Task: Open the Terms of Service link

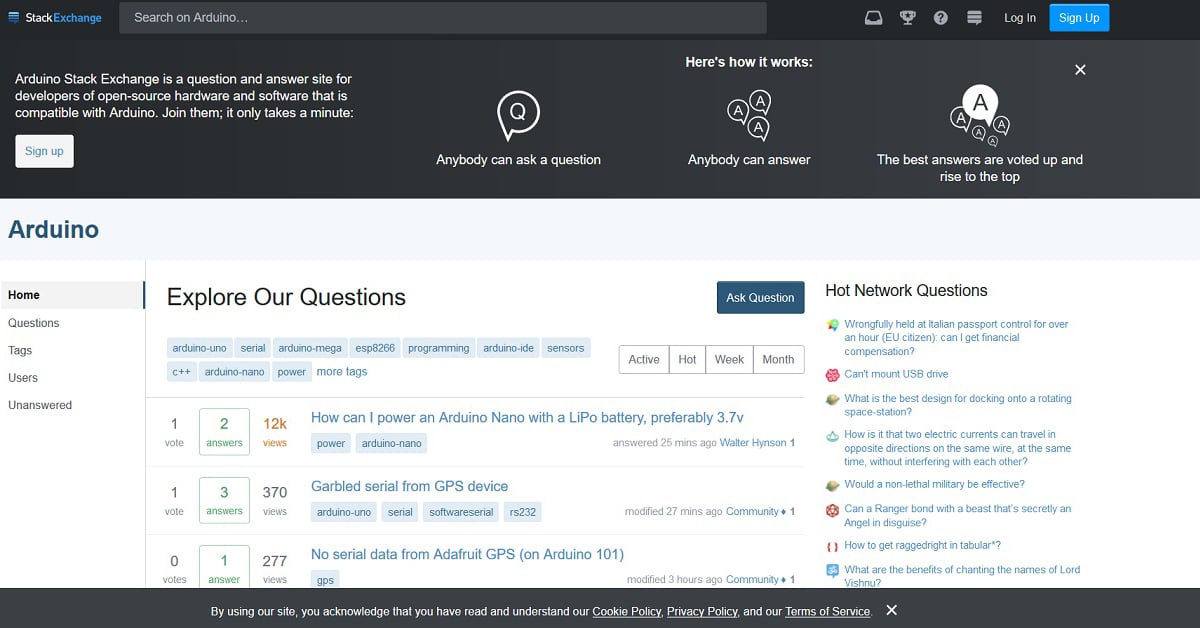Action: point(828,611)
